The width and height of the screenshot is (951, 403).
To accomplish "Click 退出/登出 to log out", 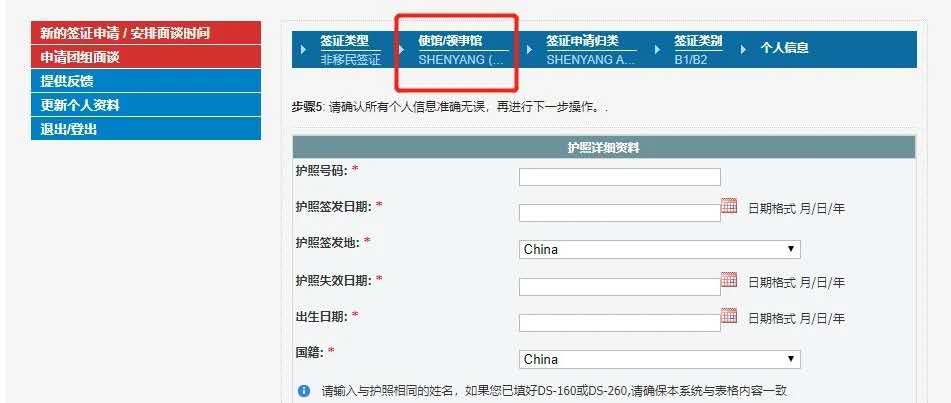I will tap(146, 129).
